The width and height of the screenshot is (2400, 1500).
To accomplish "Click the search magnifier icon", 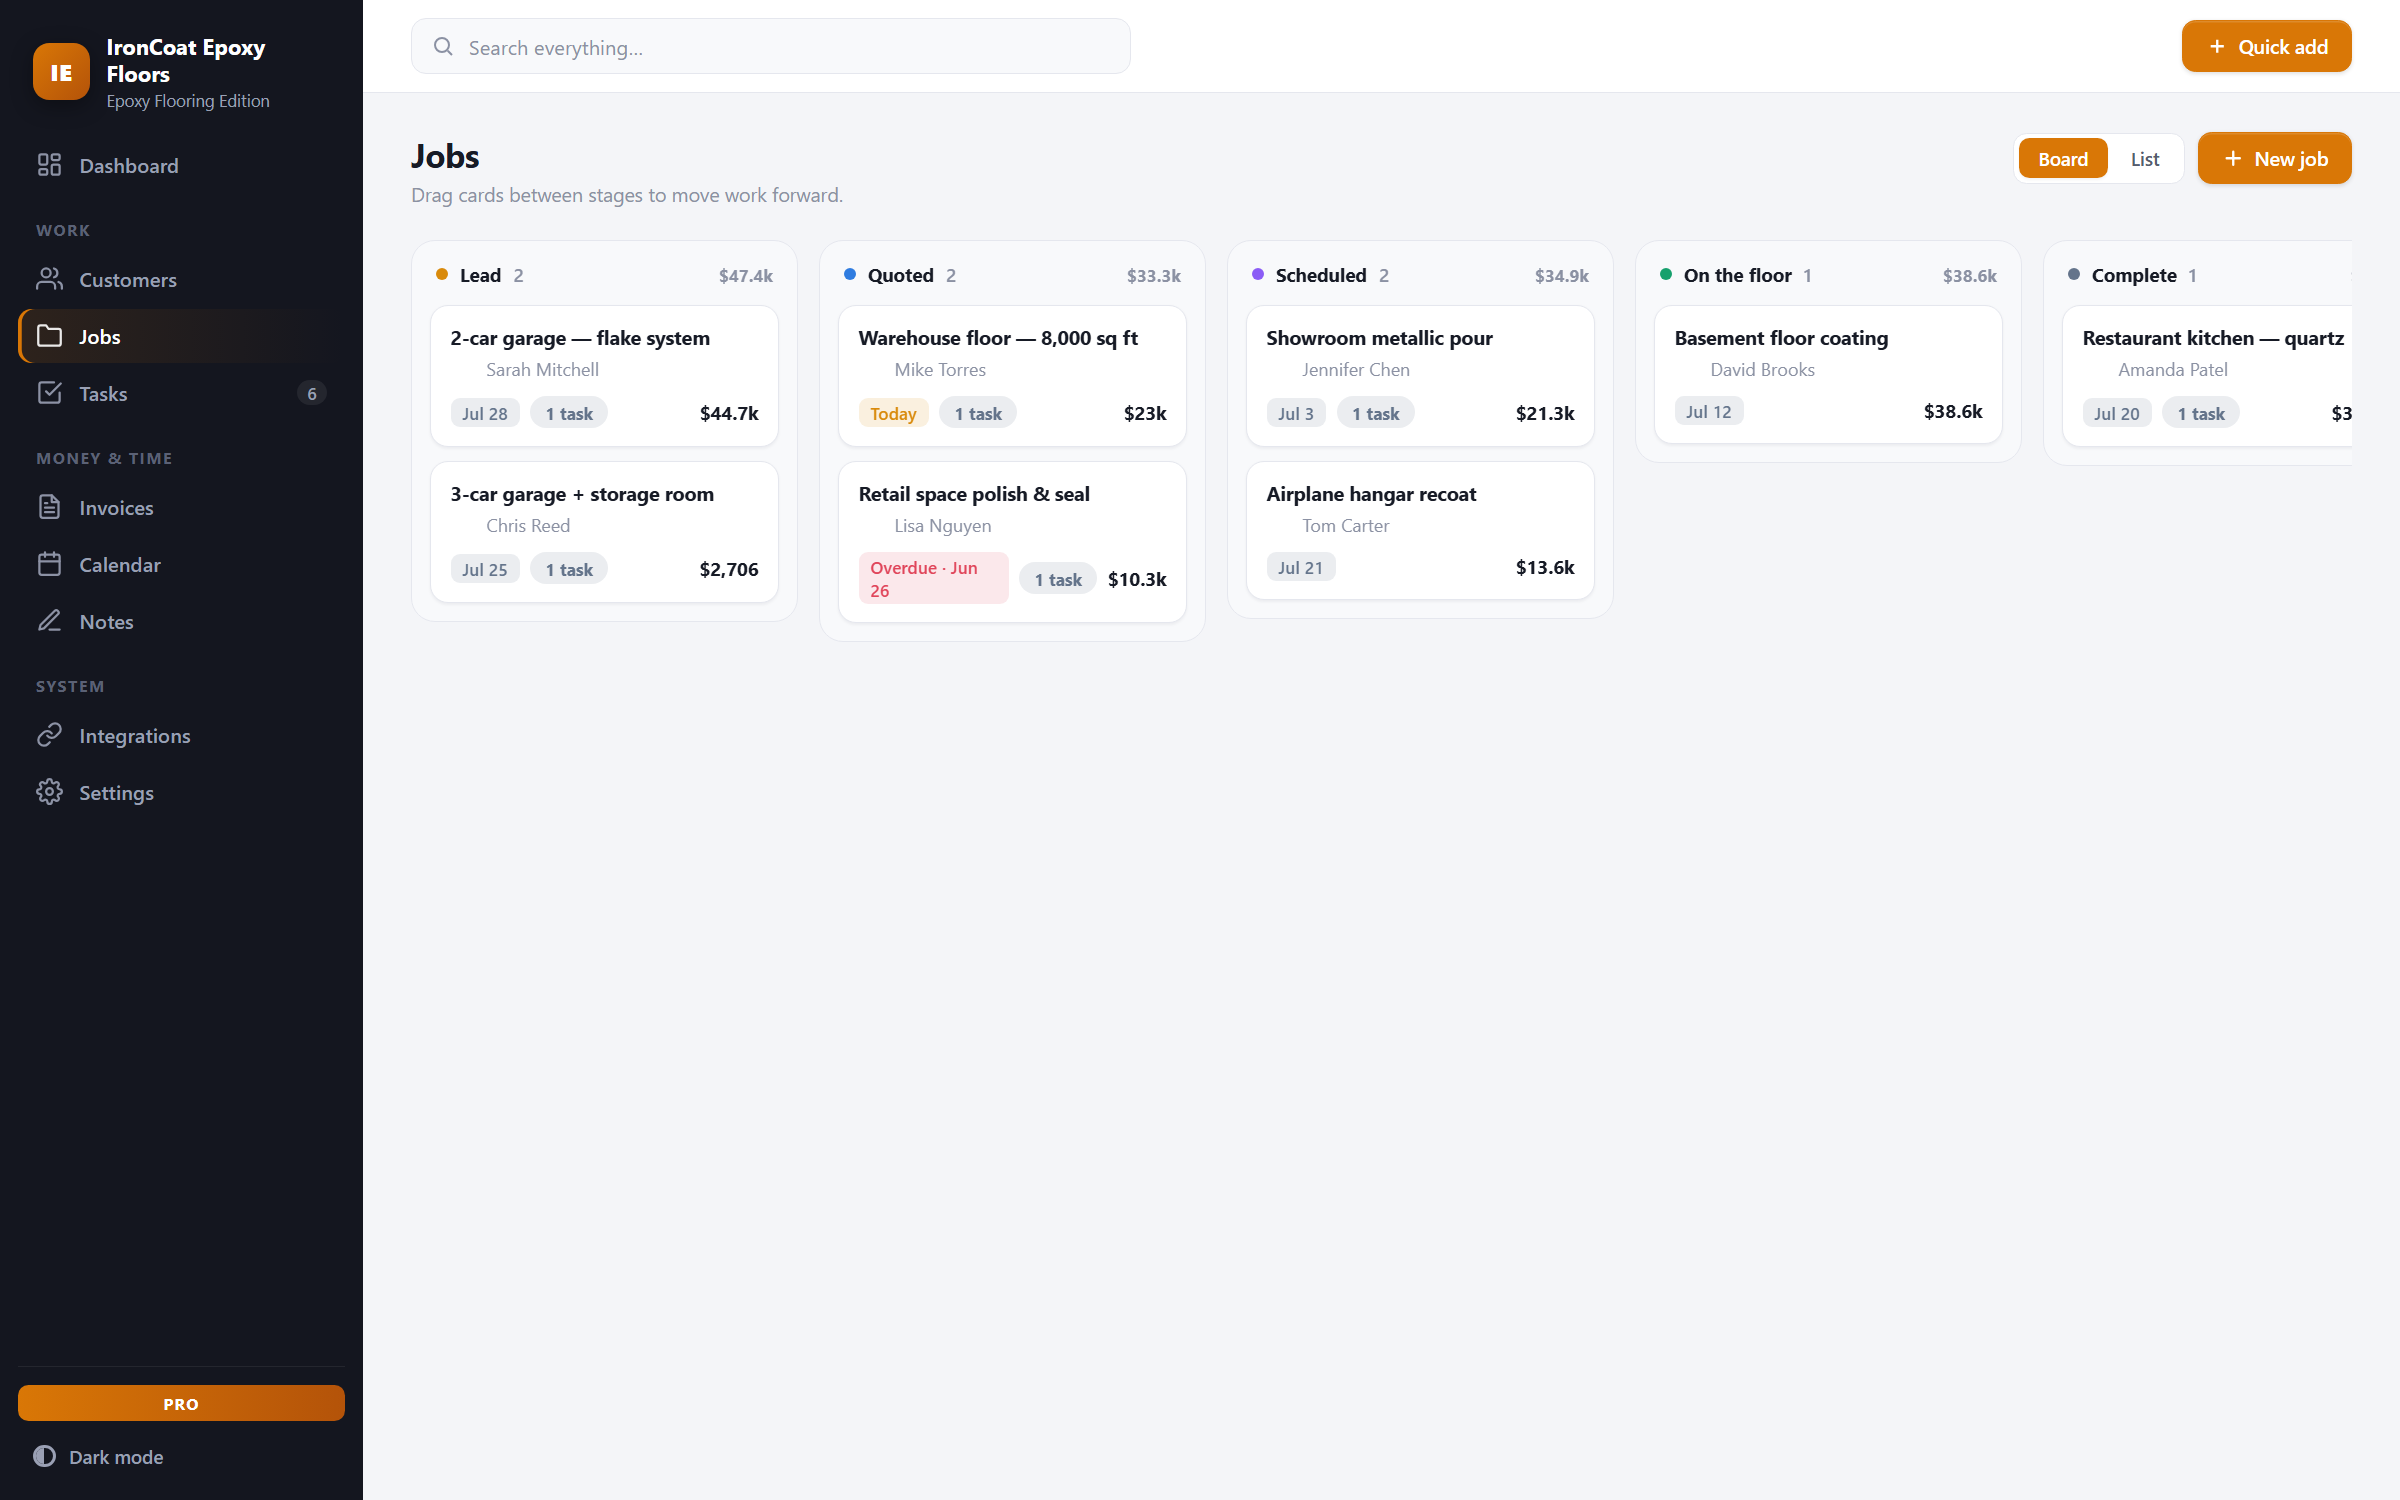I will pyautogui.click(x=443, y=47).
